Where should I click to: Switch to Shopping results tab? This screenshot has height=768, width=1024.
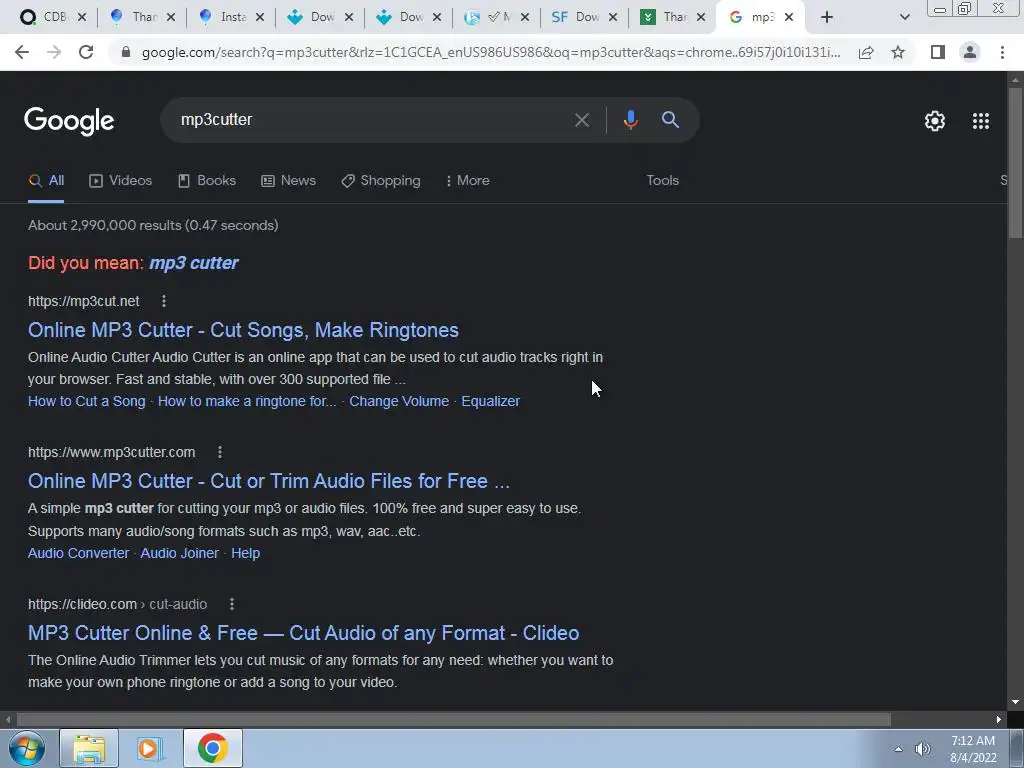[381, 181]
